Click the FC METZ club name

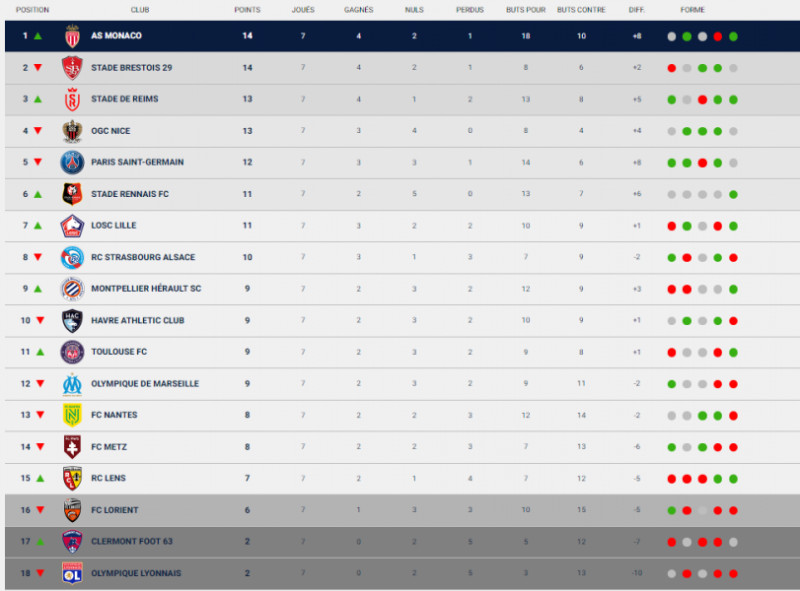pyautogui.click(x=109, y=447)
